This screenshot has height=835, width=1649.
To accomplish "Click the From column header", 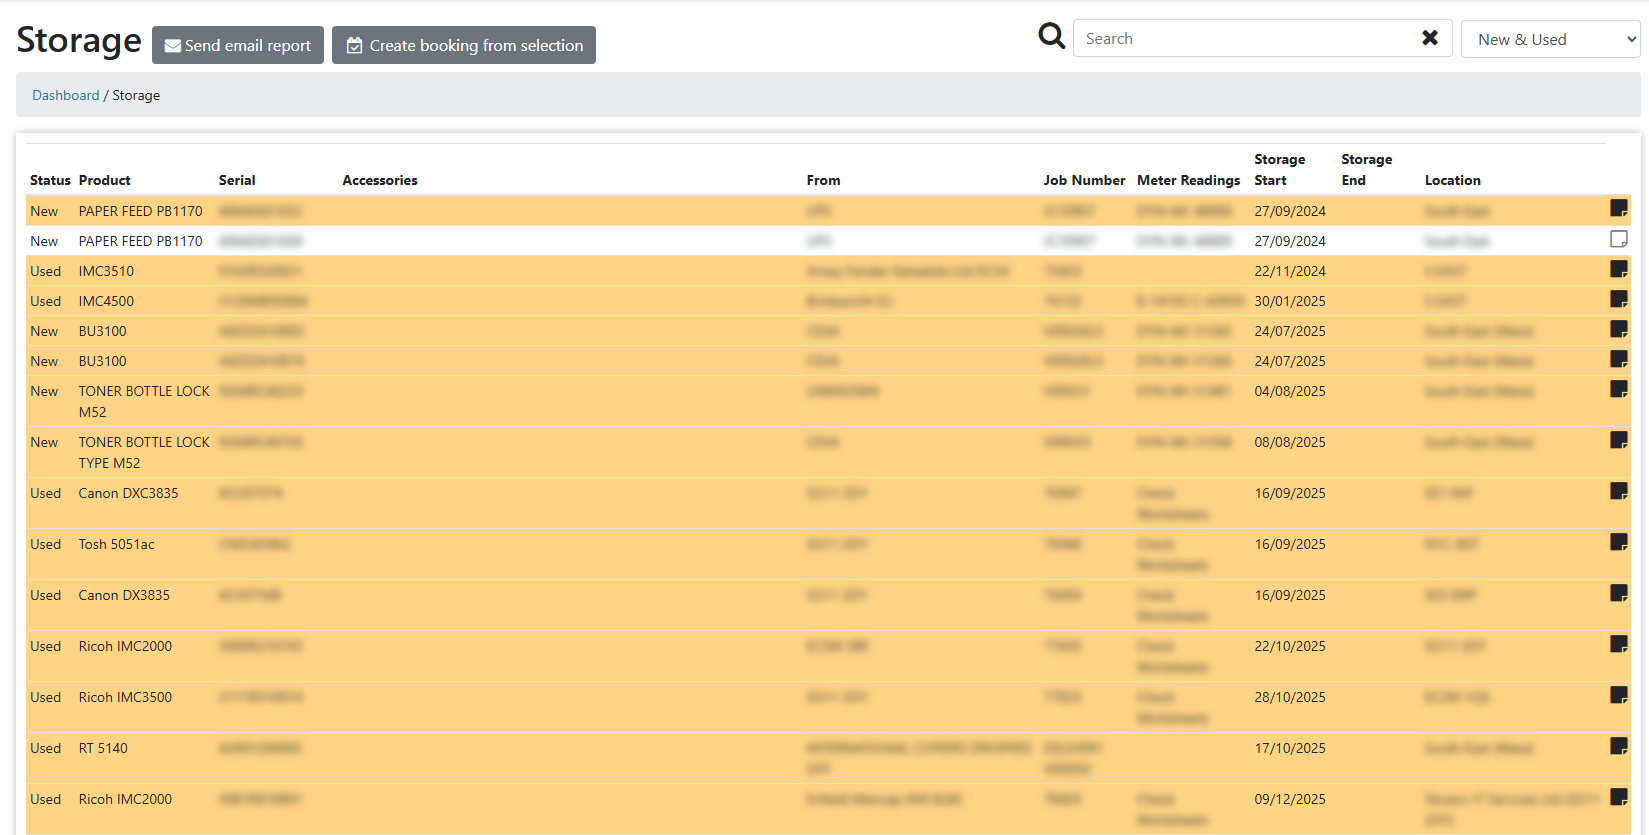I will coord(824,180).
